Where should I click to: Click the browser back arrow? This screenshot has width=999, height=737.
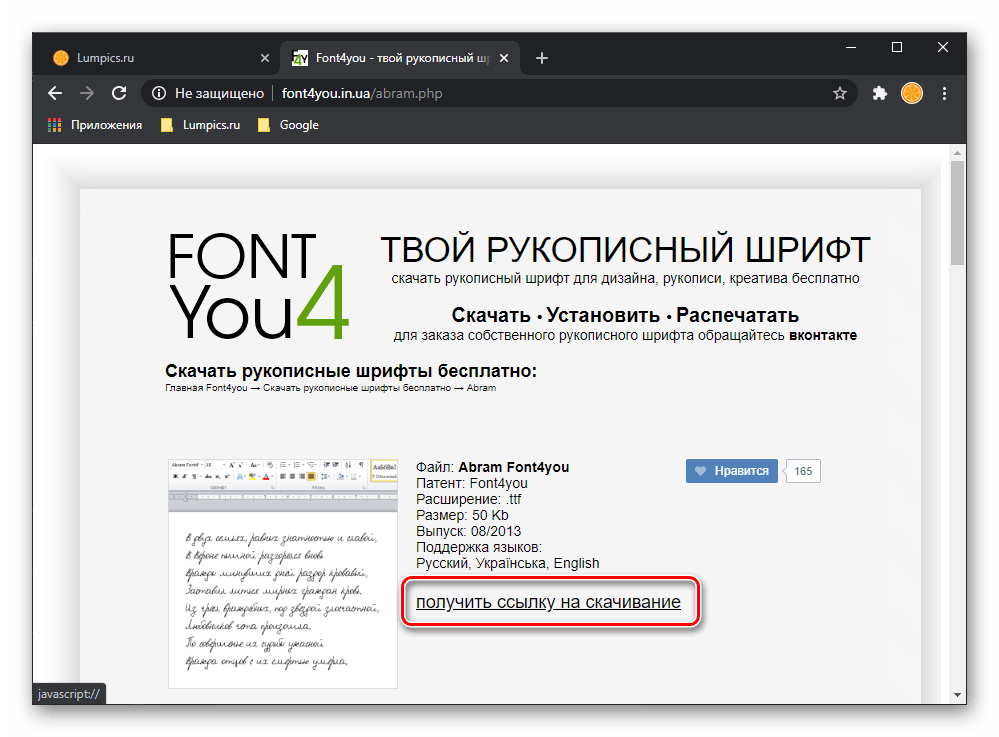tap(55, 93)
